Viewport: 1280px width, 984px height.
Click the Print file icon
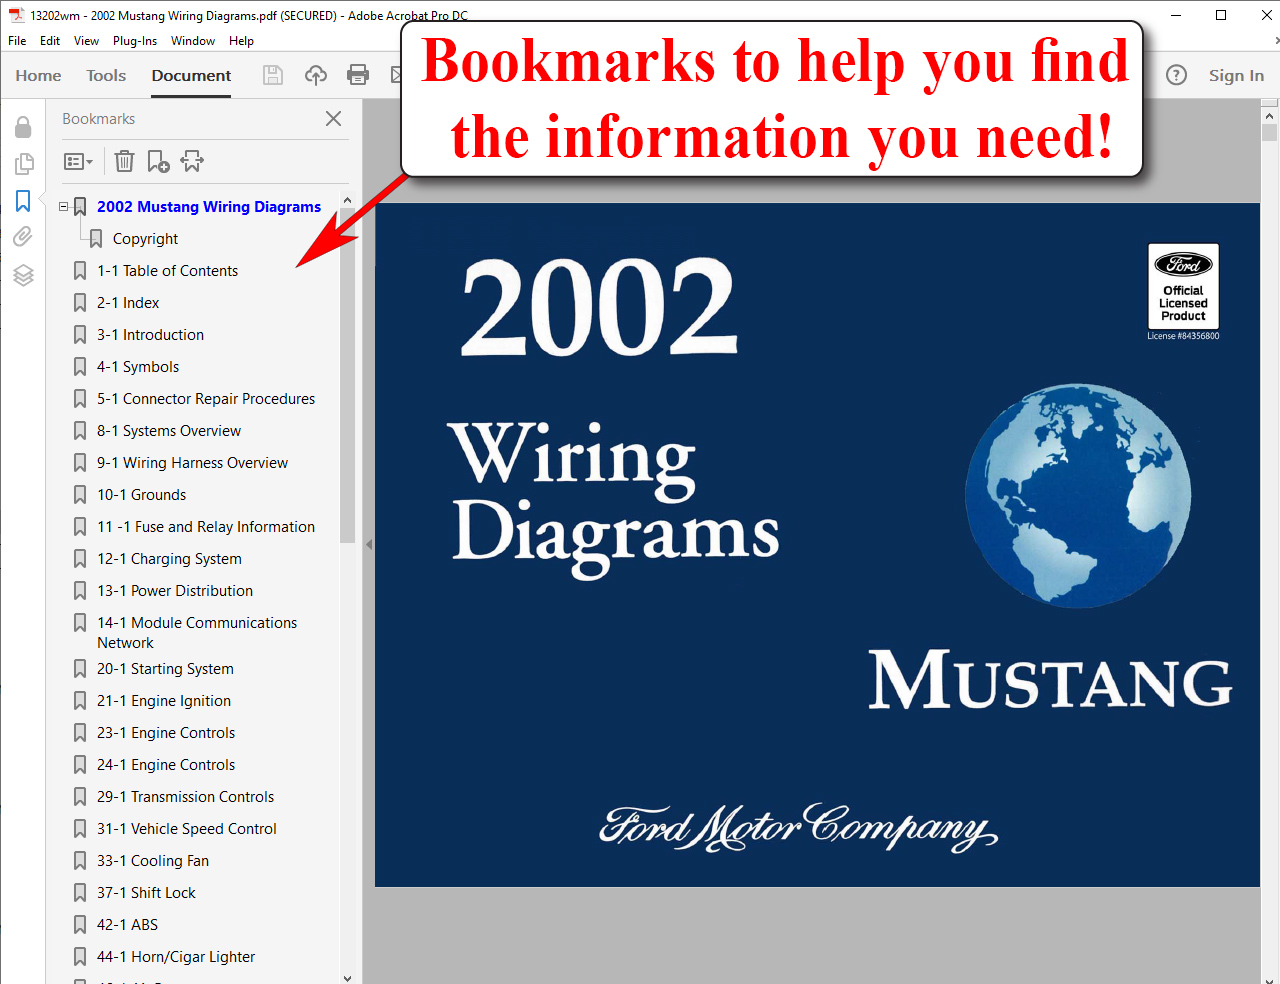click(358, 75)
